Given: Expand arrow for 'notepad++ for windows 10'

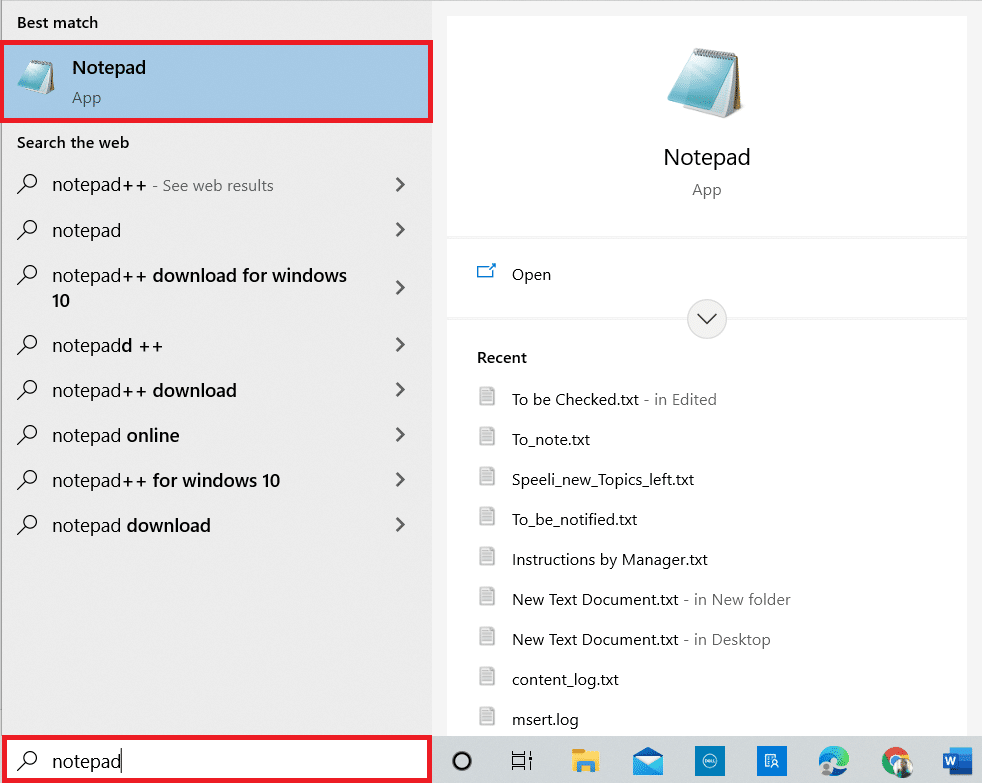Looking at the screenshot, I should pos(400,480).
